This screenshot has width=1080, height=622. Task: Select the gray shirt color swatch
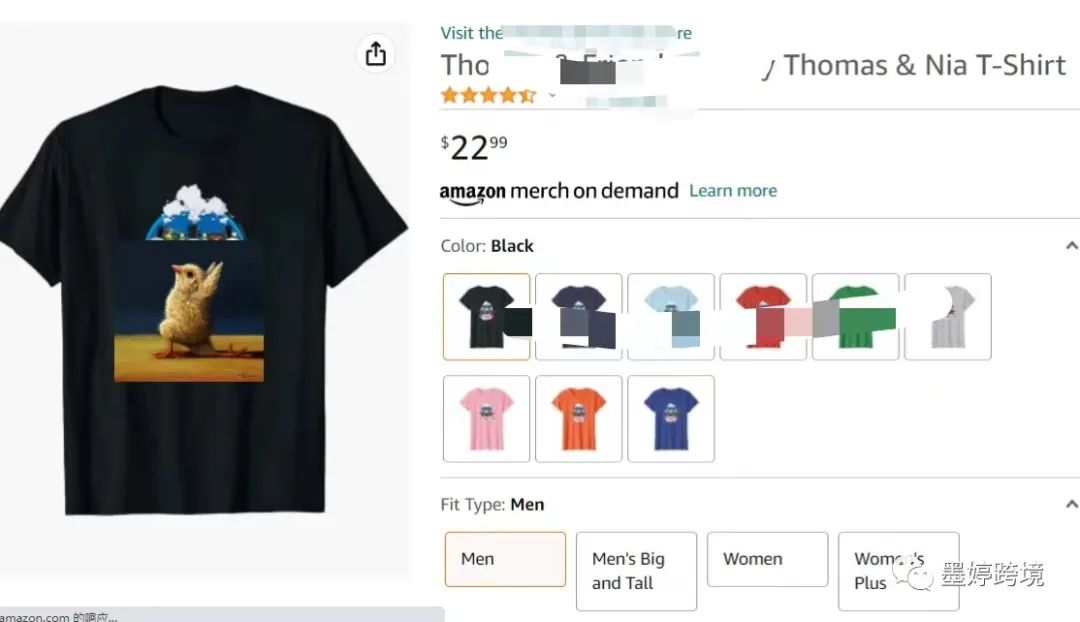click(948, 316)
